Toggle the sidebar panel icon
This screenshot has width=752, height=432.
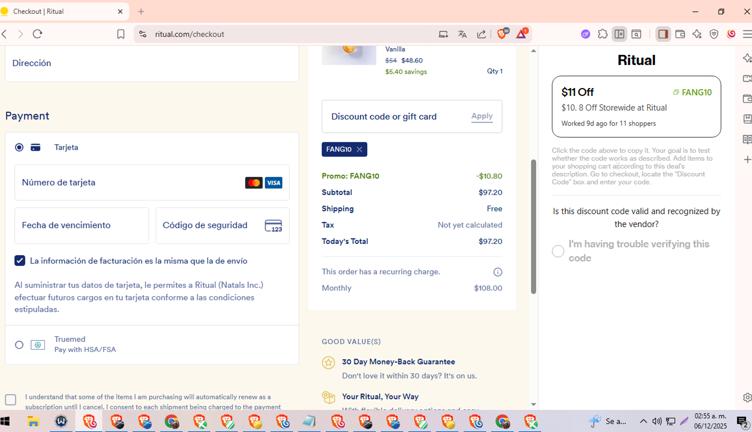click(x=663, y=34)
